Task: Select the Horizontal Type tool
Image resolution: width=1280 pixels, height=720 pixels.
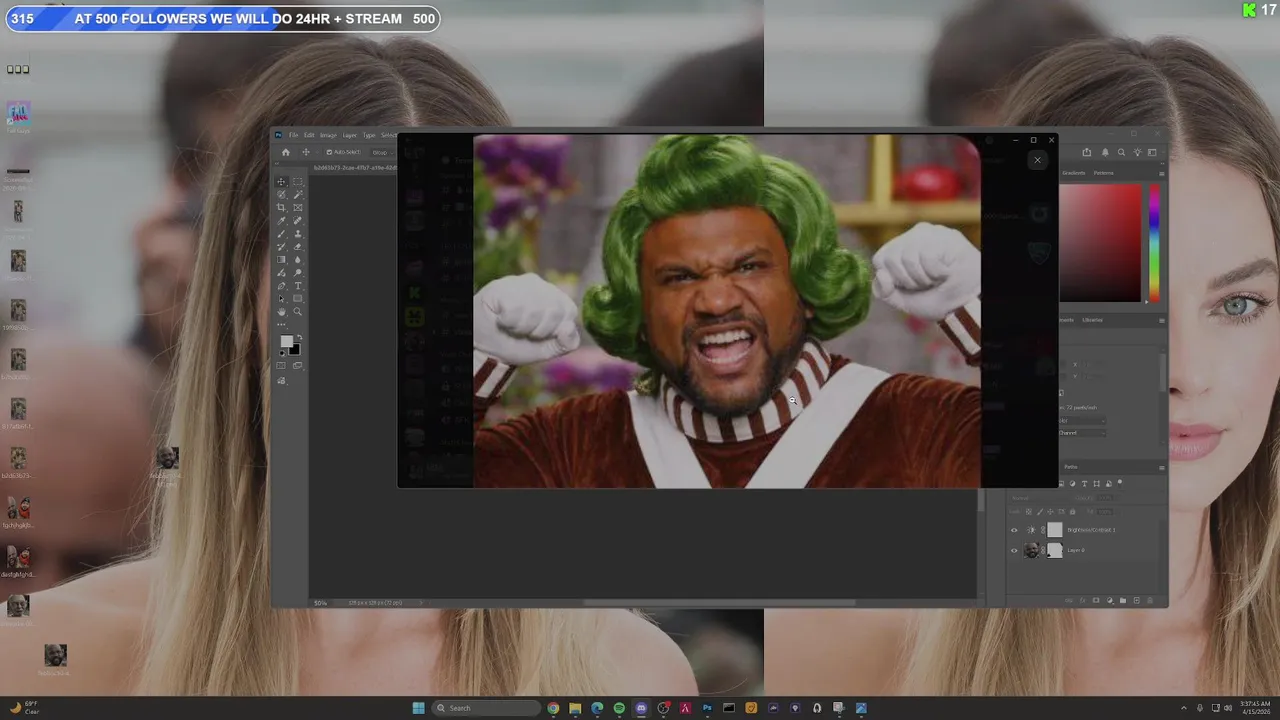Action: click(x=298, y=286)
